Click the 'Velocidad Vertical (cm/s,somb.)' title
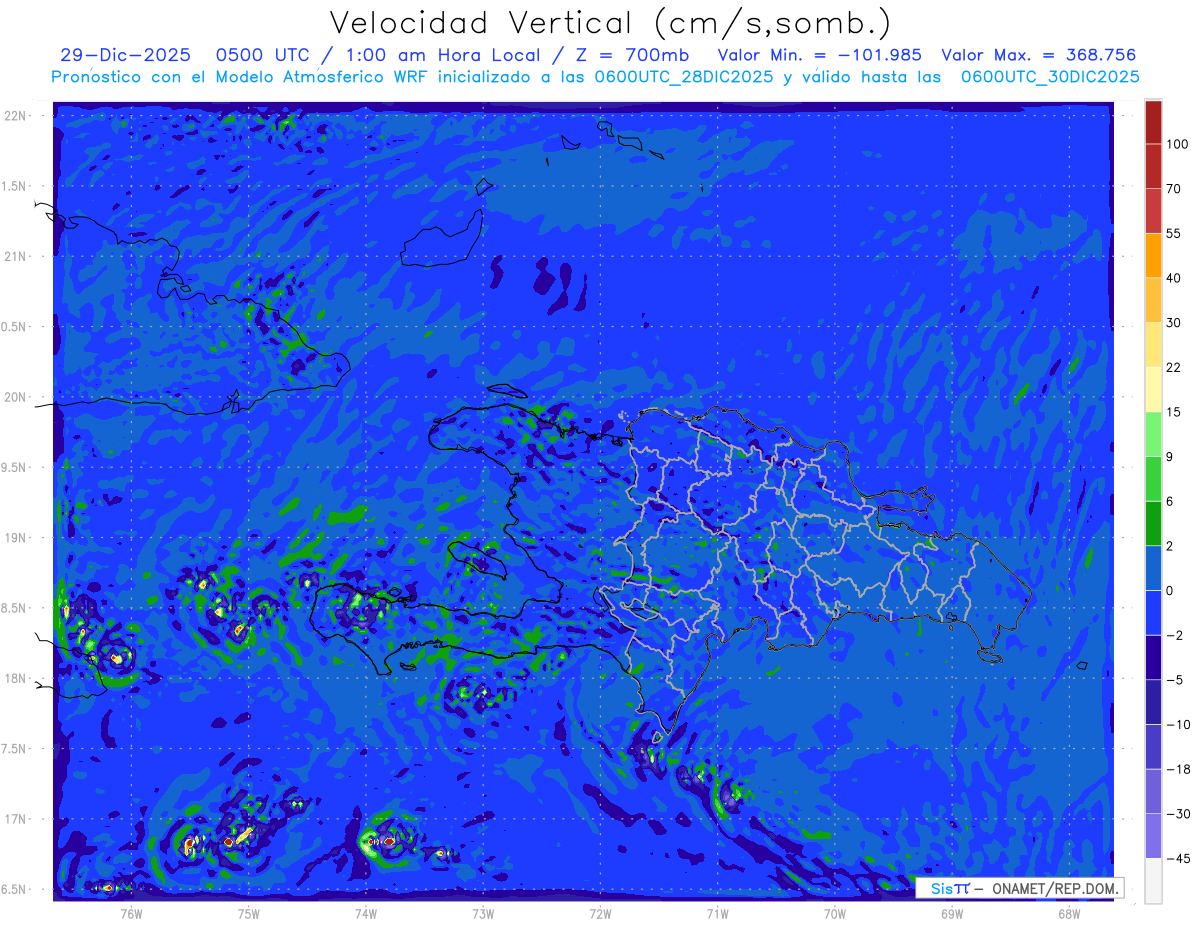 610,23
